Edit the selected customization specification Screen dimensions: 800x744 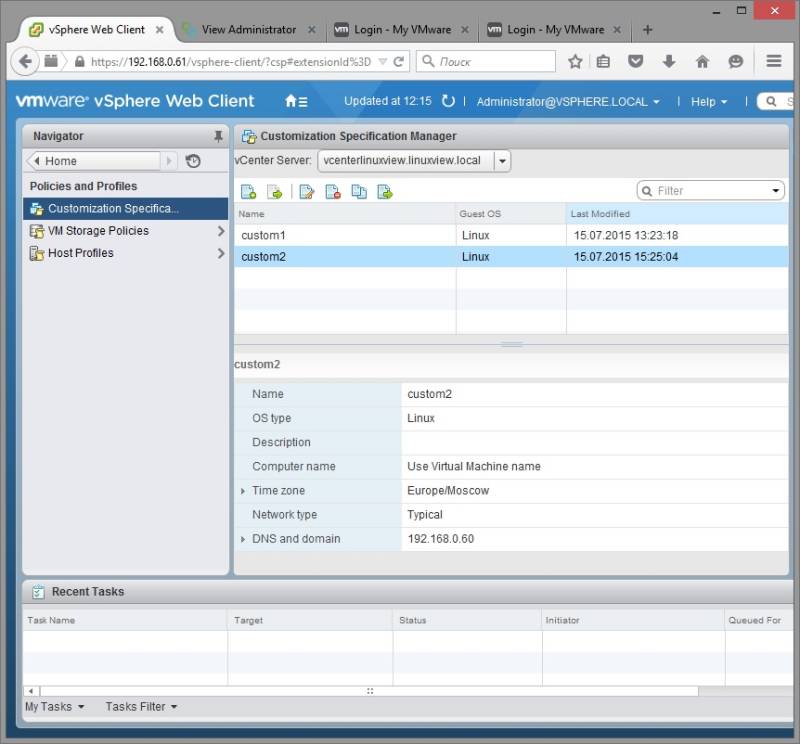(x=307, y=192)
